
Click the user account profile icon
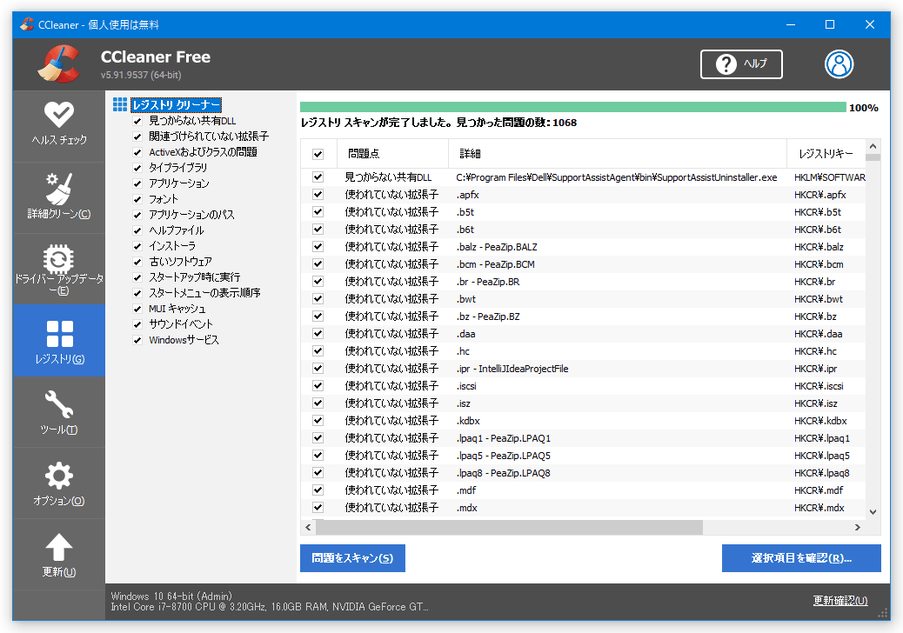(839, 64)
